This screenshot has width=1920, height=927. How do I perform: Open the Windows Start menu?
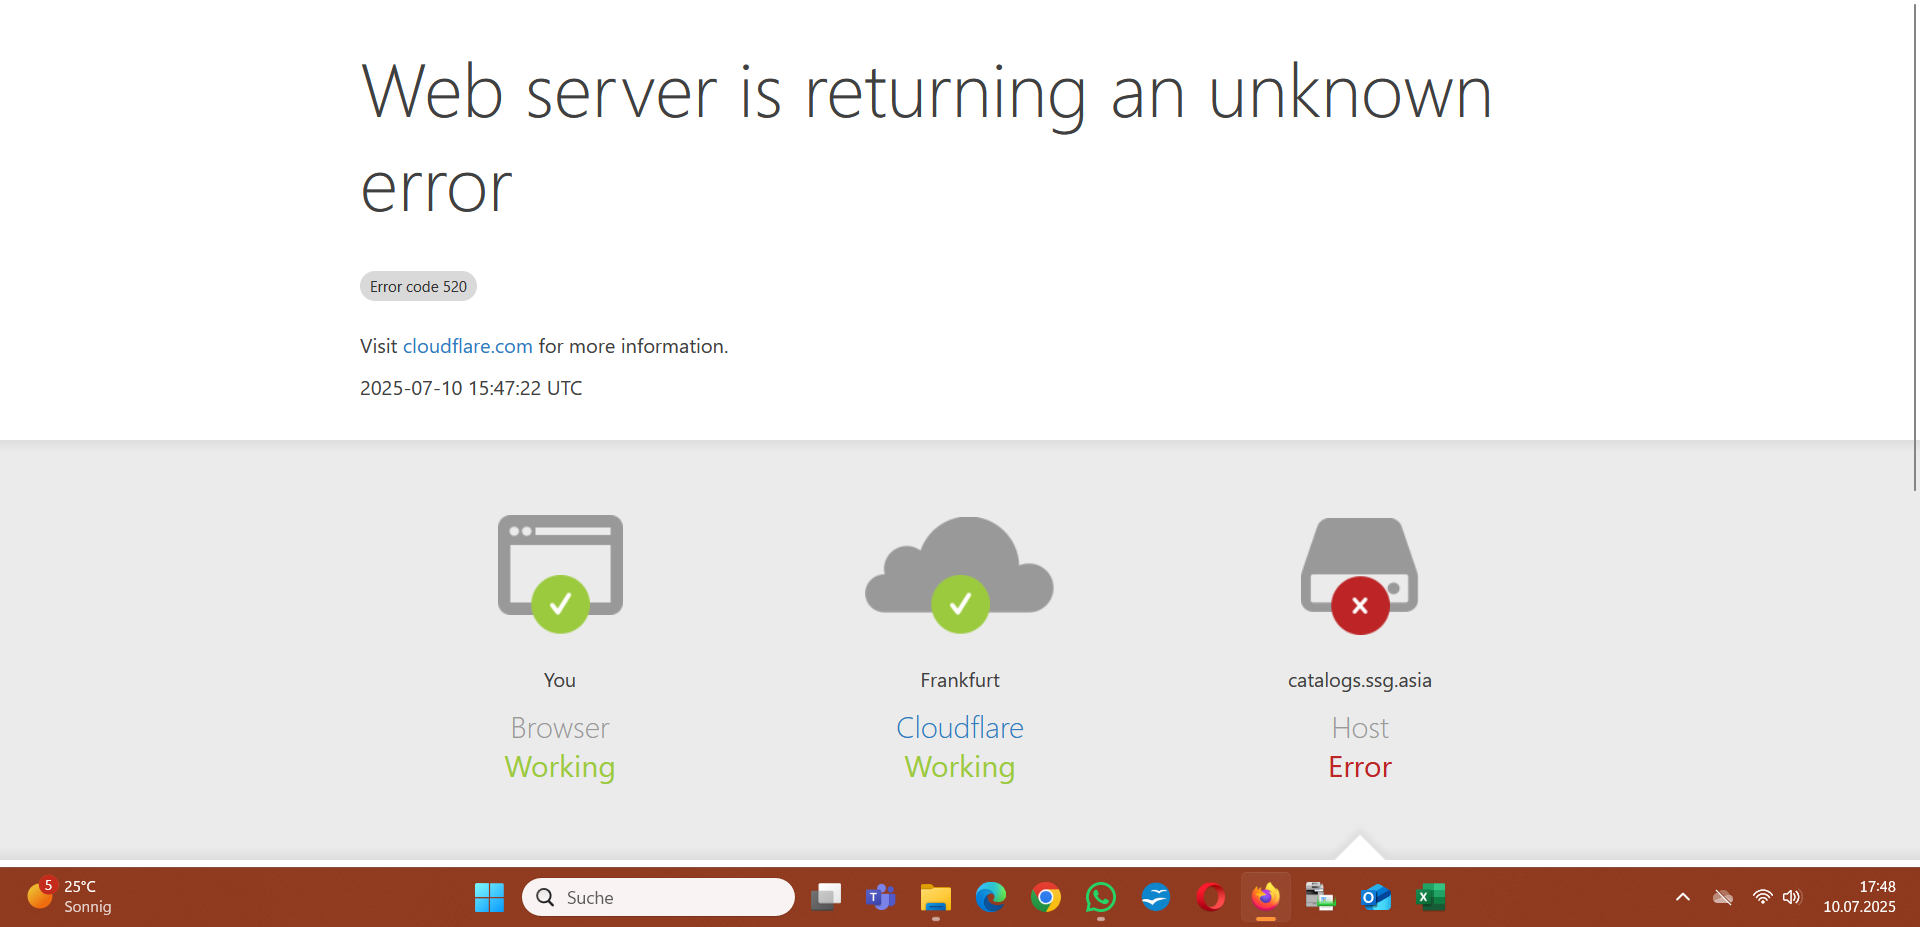point(489,897)
